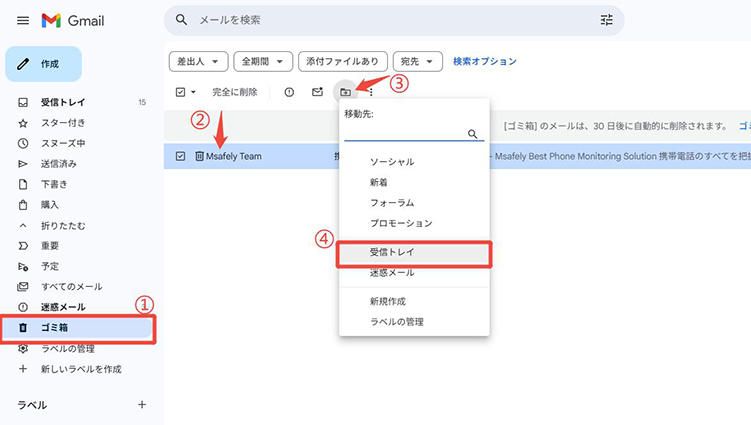
Task: Click 新しいラベルを作成 in sidebar
Action: pos(79,369)
